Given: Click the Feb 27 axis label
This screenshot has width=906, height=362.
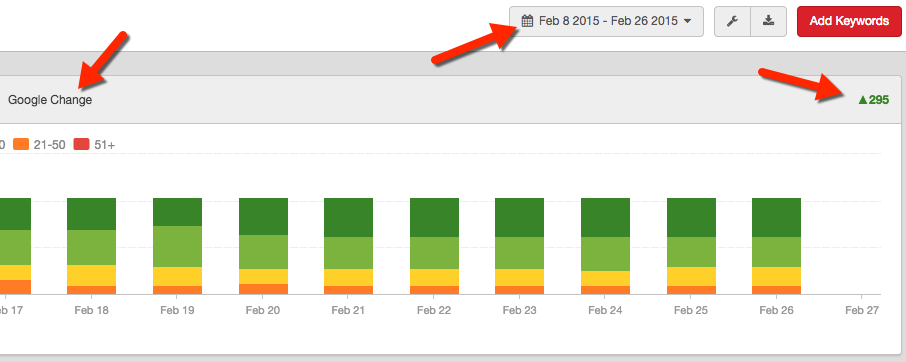Looking at the screenshot, I should pos(862,310).
